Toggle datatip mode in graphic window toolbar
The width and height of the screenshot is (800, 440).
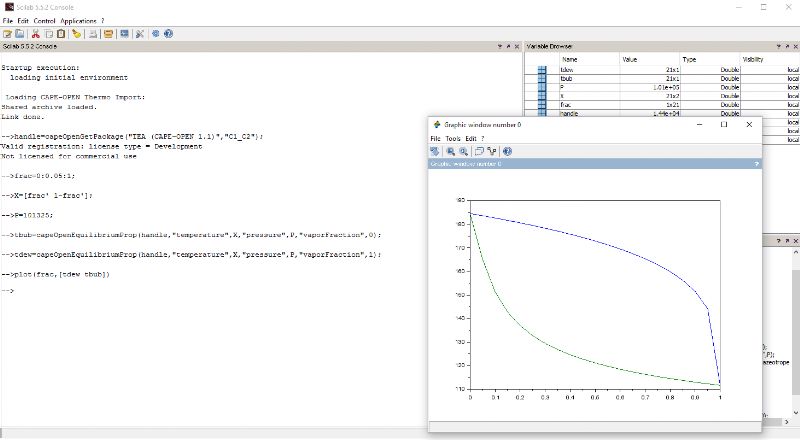coord(491,151)
